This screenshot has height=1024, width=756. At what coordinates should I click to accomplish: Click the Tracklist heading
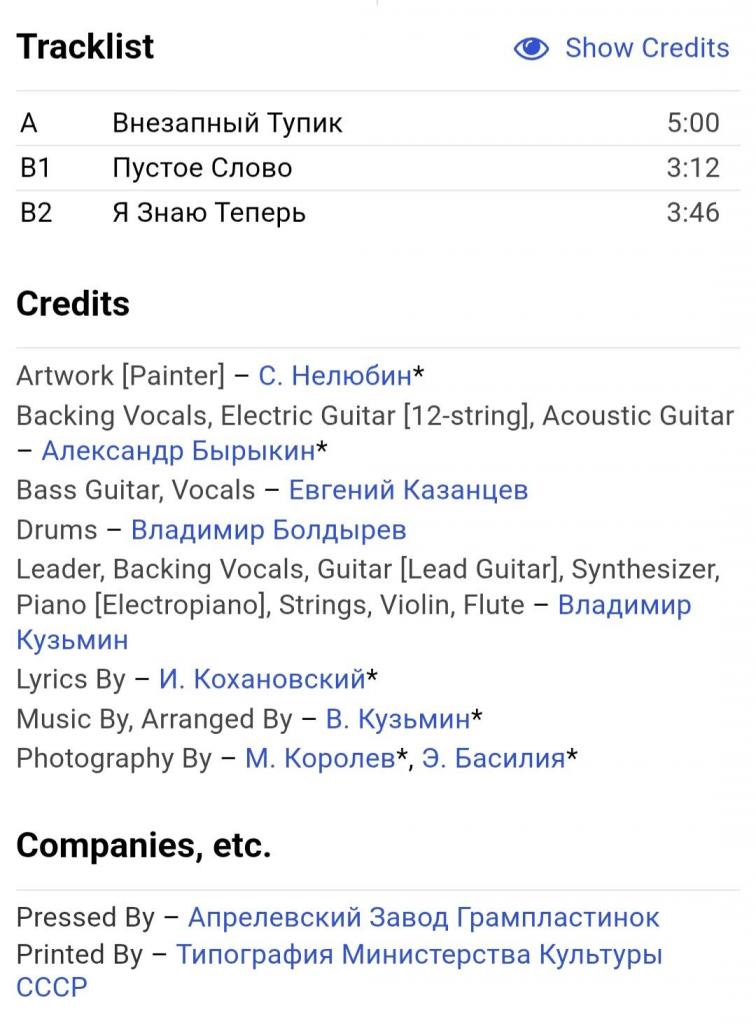coord(86,46)
